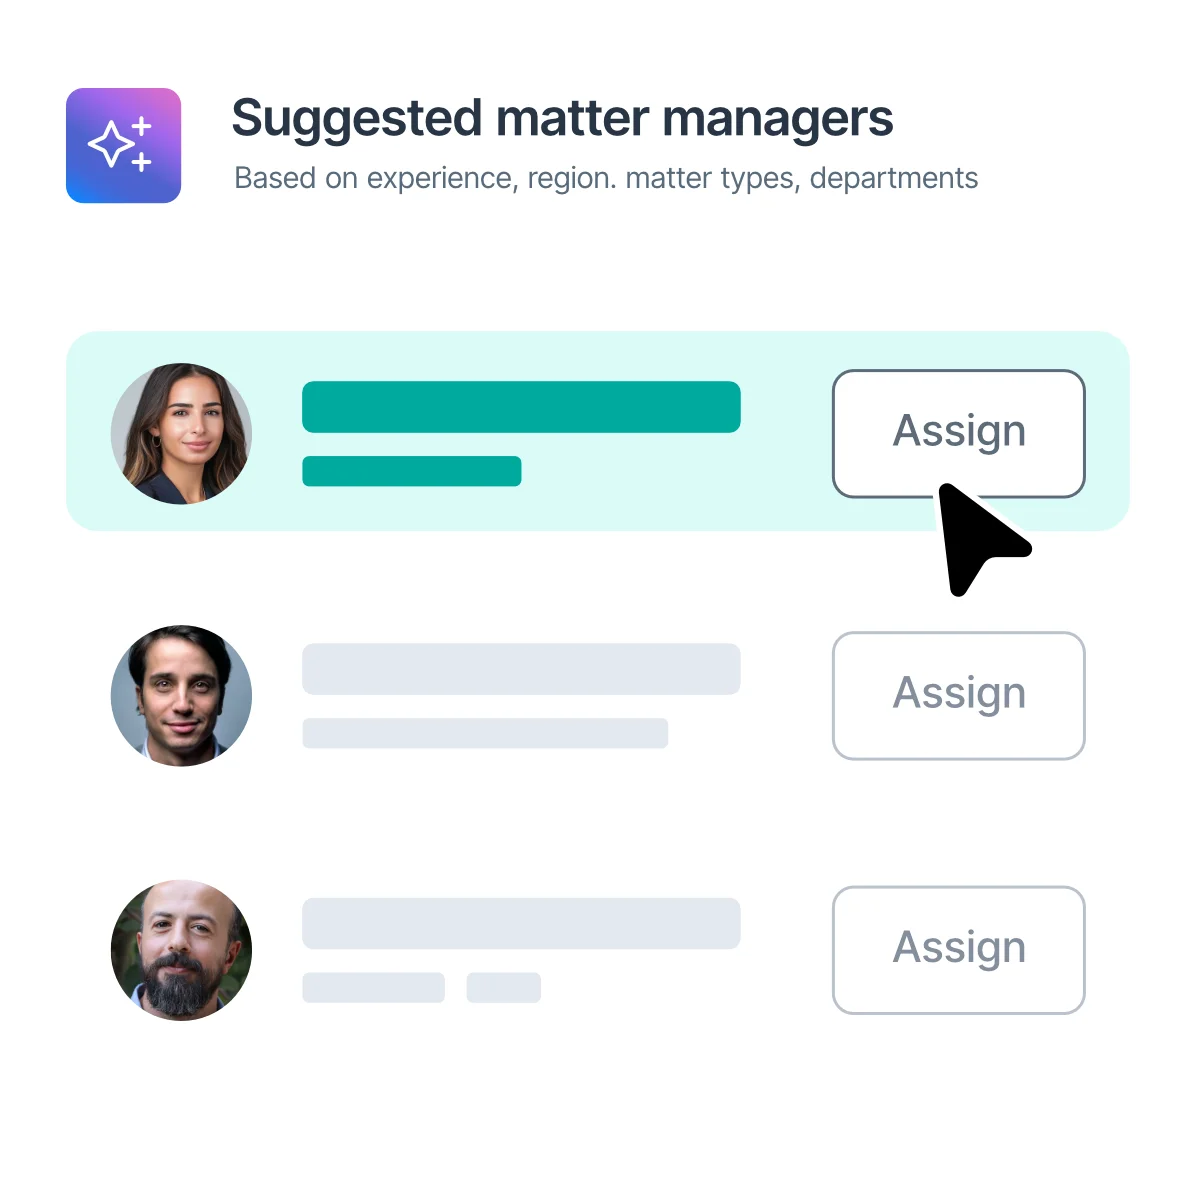Select the third suggested manager's avatar
Image resolution: width=1200 pixels, height=1200 pixels.
click(x=181, y=950)
